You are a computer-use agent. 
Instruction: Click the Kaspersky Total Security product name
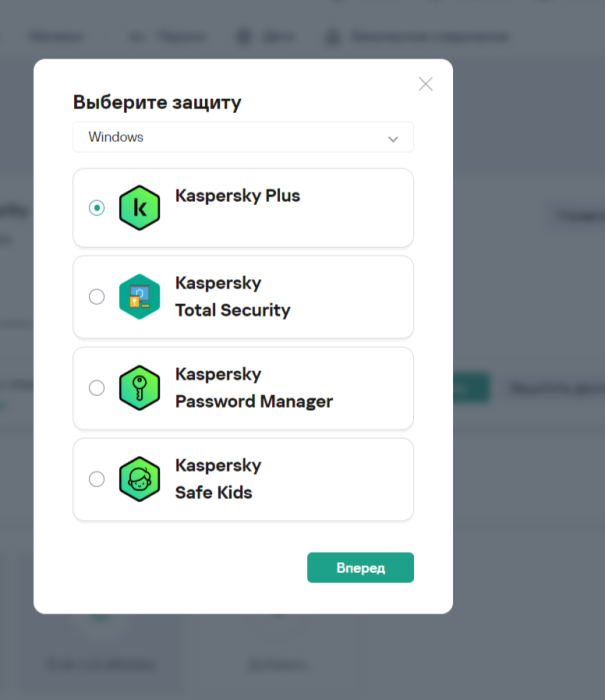232,297
